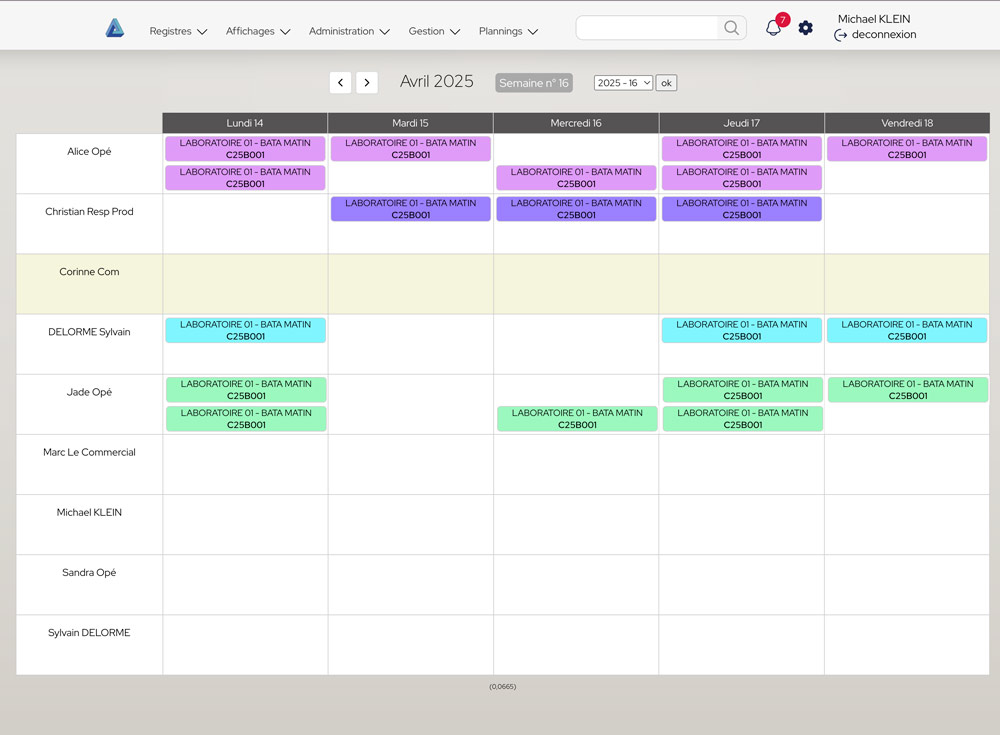Go to previous week arrow
Viewport: 1000px width, 735px height.
tap(341, 83)
